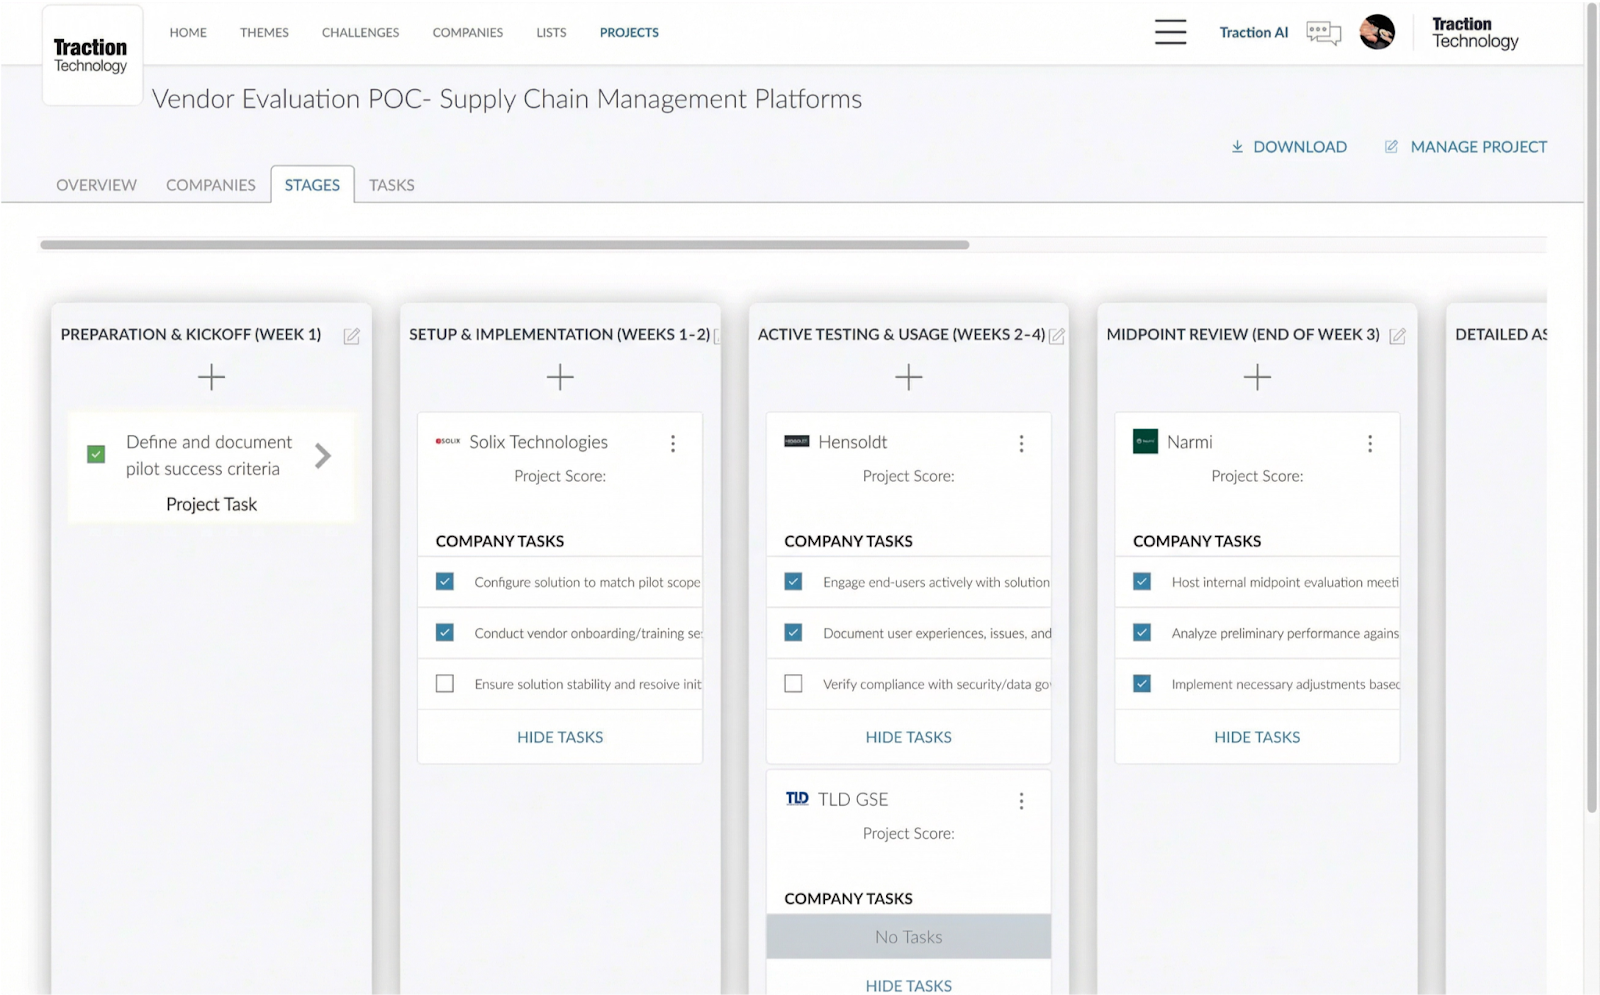Click the TLD GSE company logo

(x=797, y=798)
